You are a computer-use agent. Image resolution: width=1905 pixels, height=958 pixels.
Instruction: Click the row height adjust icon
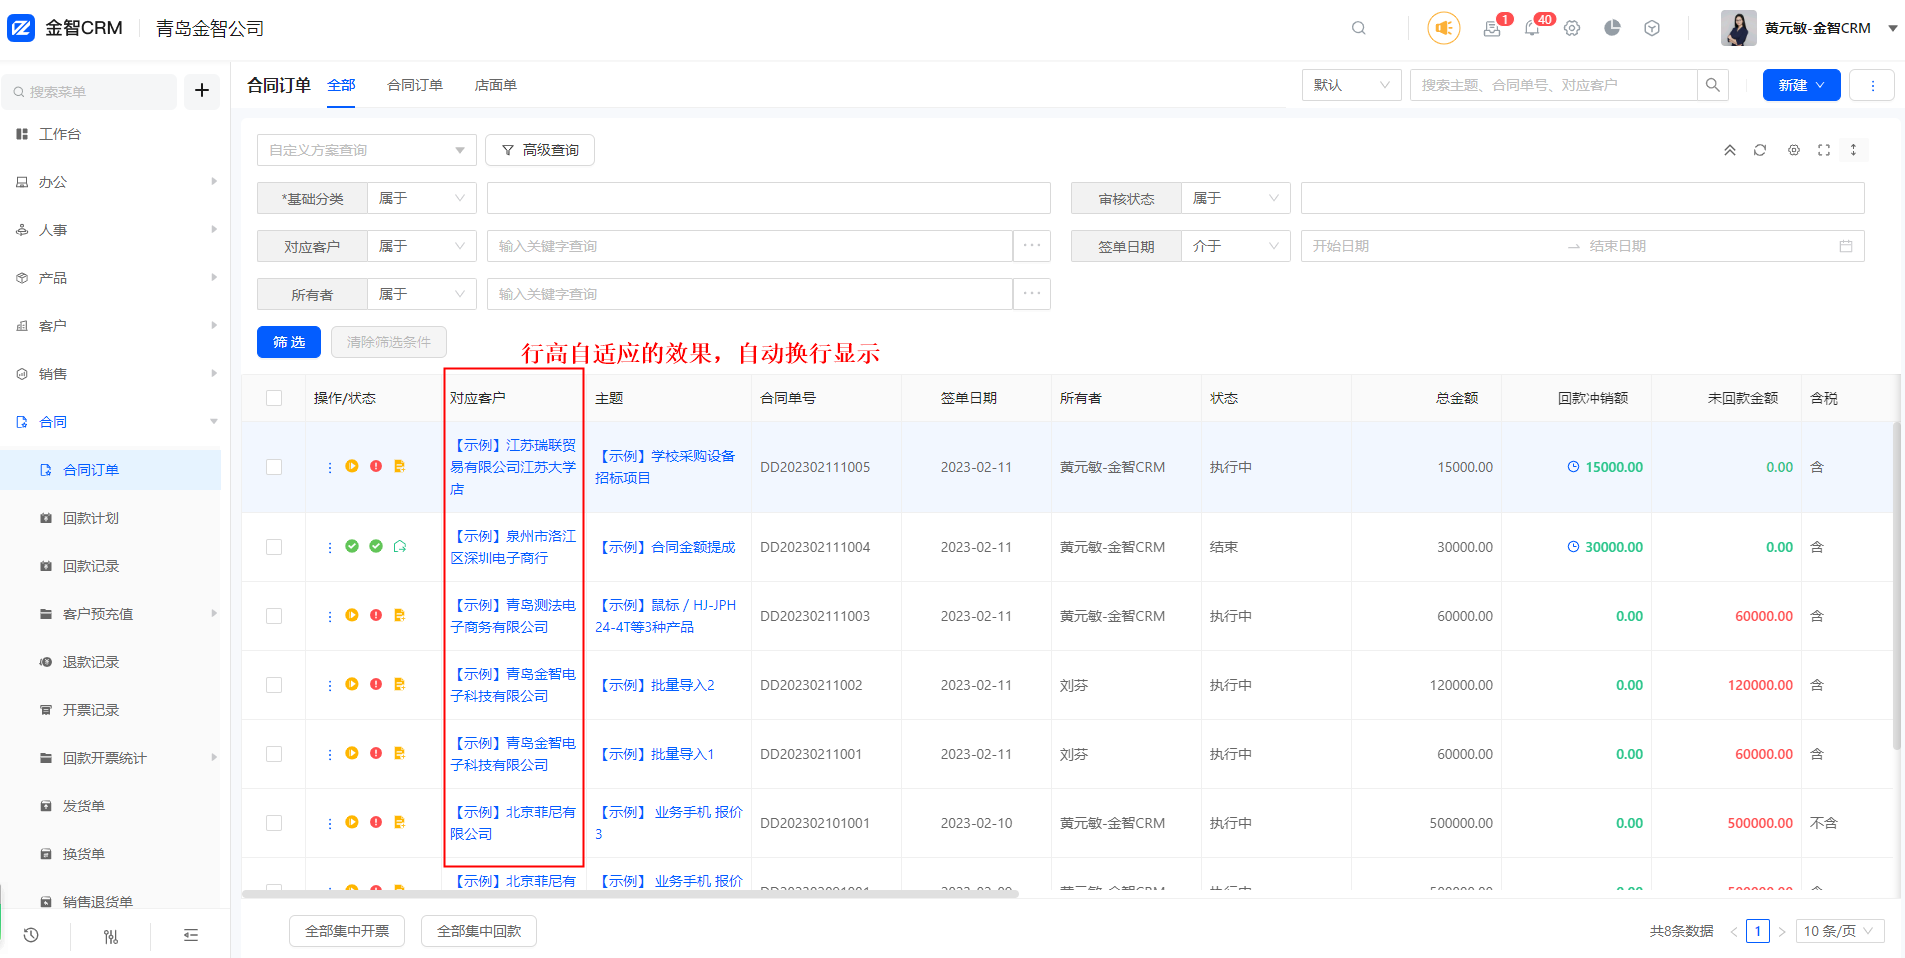[1853, 150]
